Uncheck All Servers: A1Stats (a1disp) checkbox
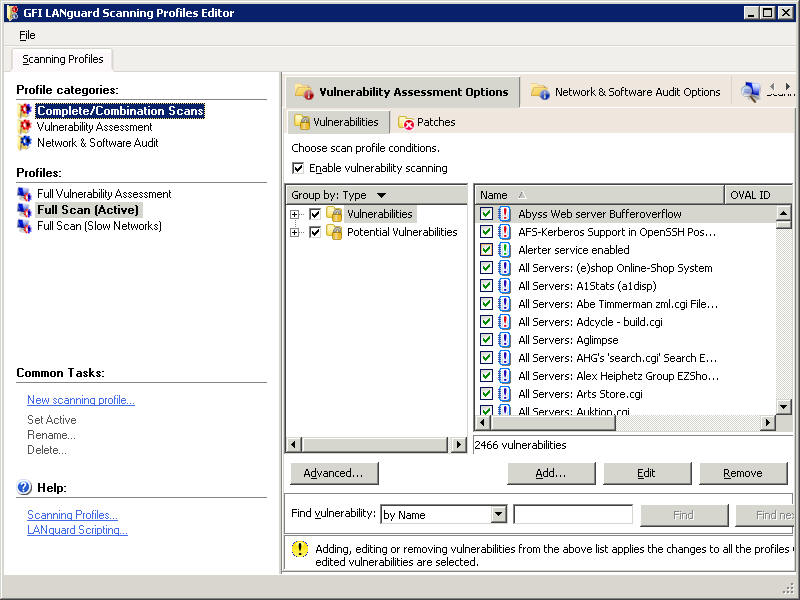 pyautogui.click(x=486, y=286)
